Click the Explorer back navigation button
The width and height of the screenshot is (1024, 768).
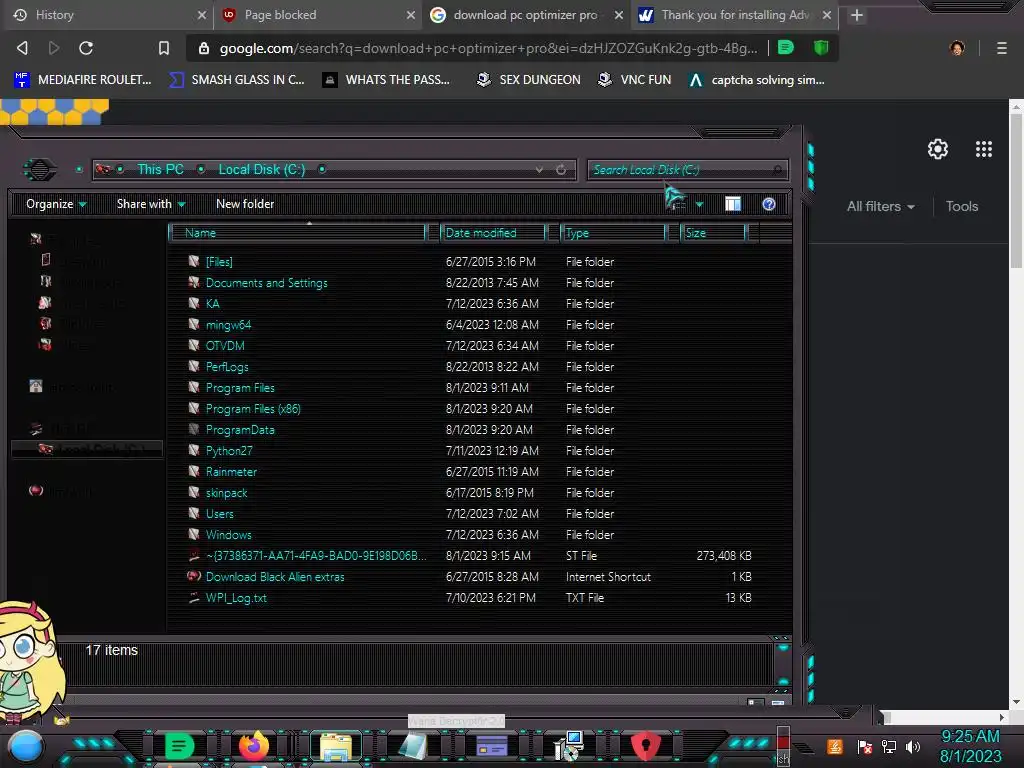40,170
